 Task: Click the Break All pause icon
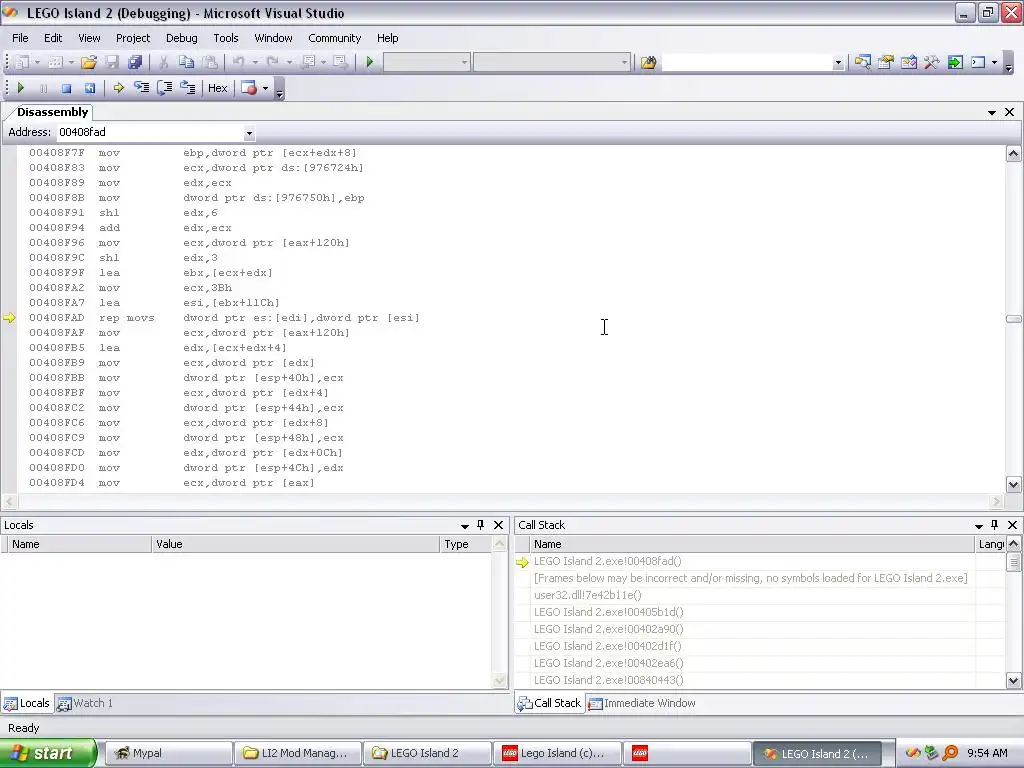pyautogui.click(x=43, y=88)
